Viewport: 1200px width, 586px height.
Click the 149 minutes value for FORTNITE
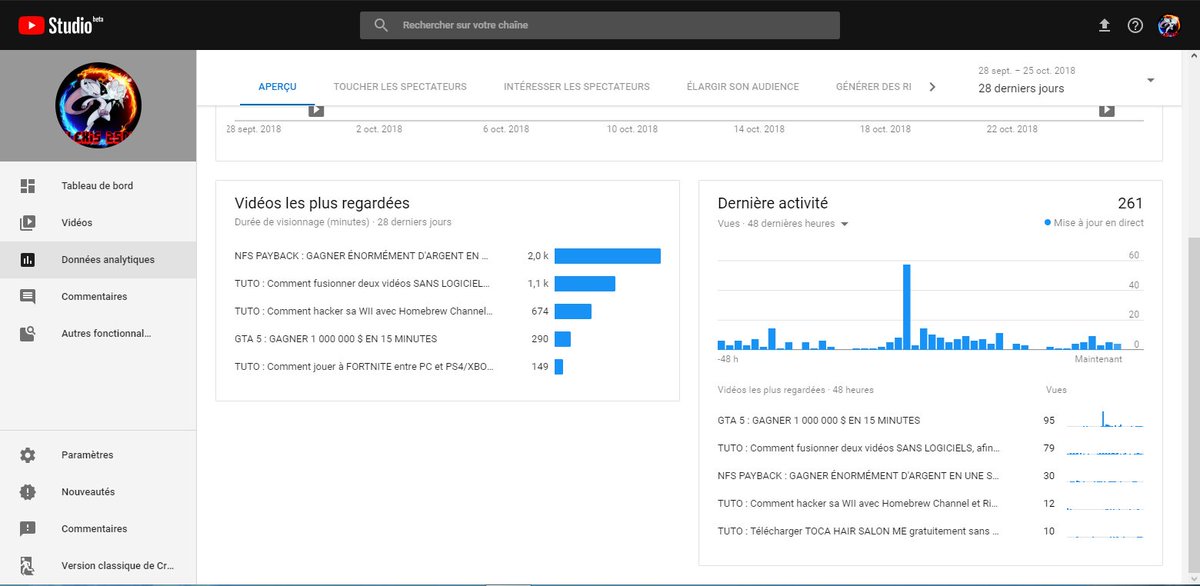540,367
